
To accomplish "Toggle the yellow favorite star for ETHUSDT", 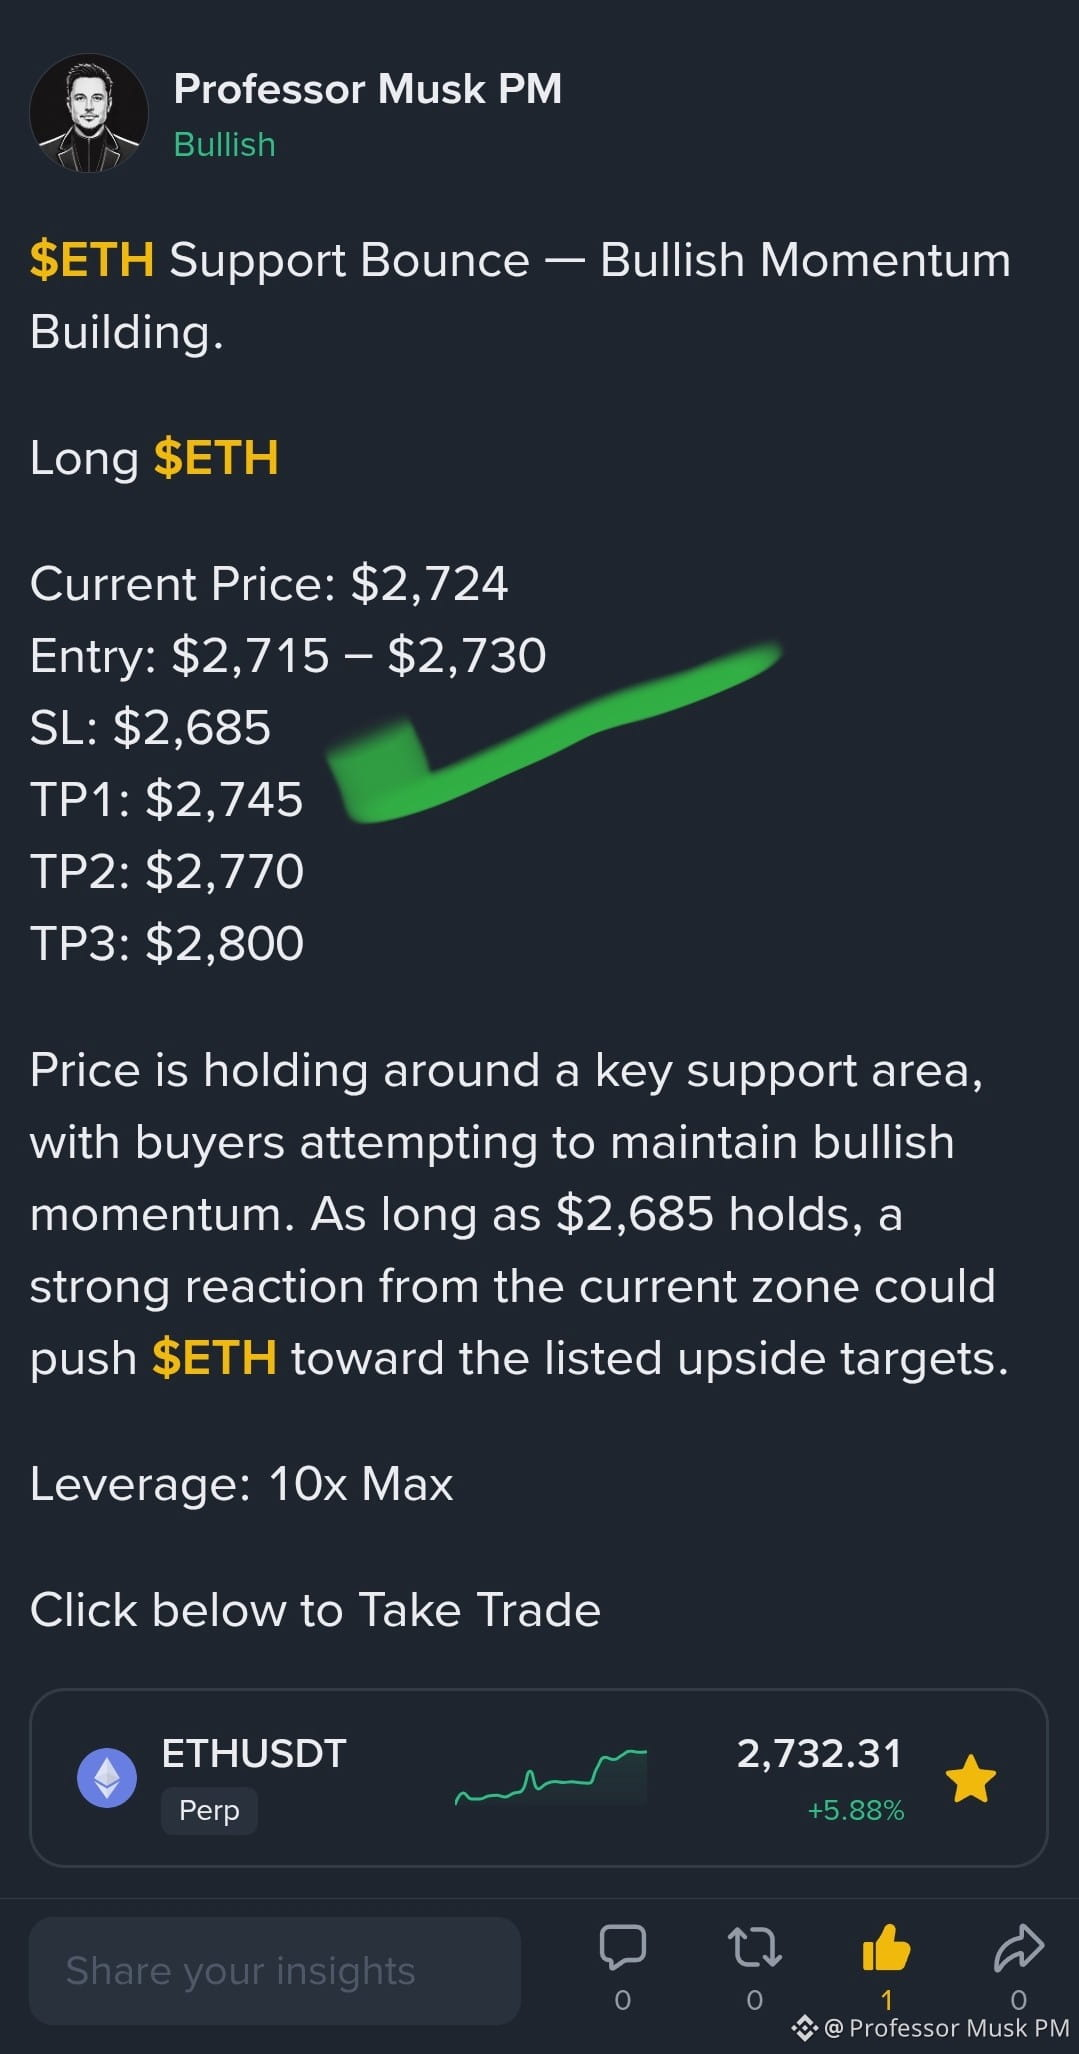I will pos(971,1779).
